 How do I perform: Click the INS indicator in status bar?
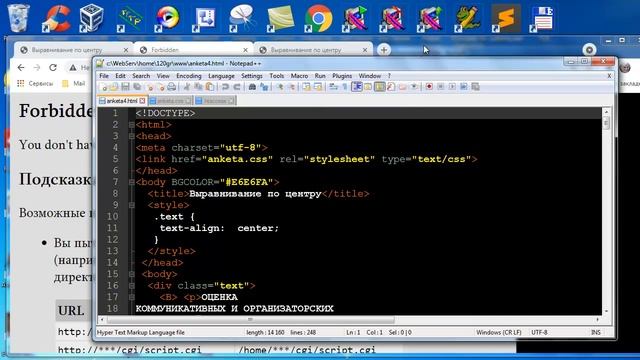596,333
